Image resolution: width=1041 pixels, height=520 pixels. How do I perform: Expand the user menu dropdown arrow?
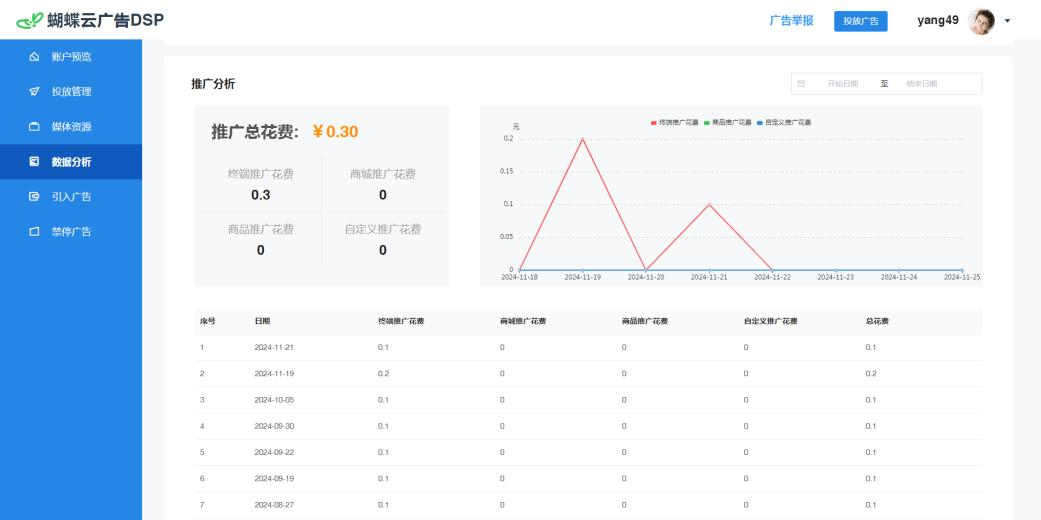click(x=1007, y=21)
